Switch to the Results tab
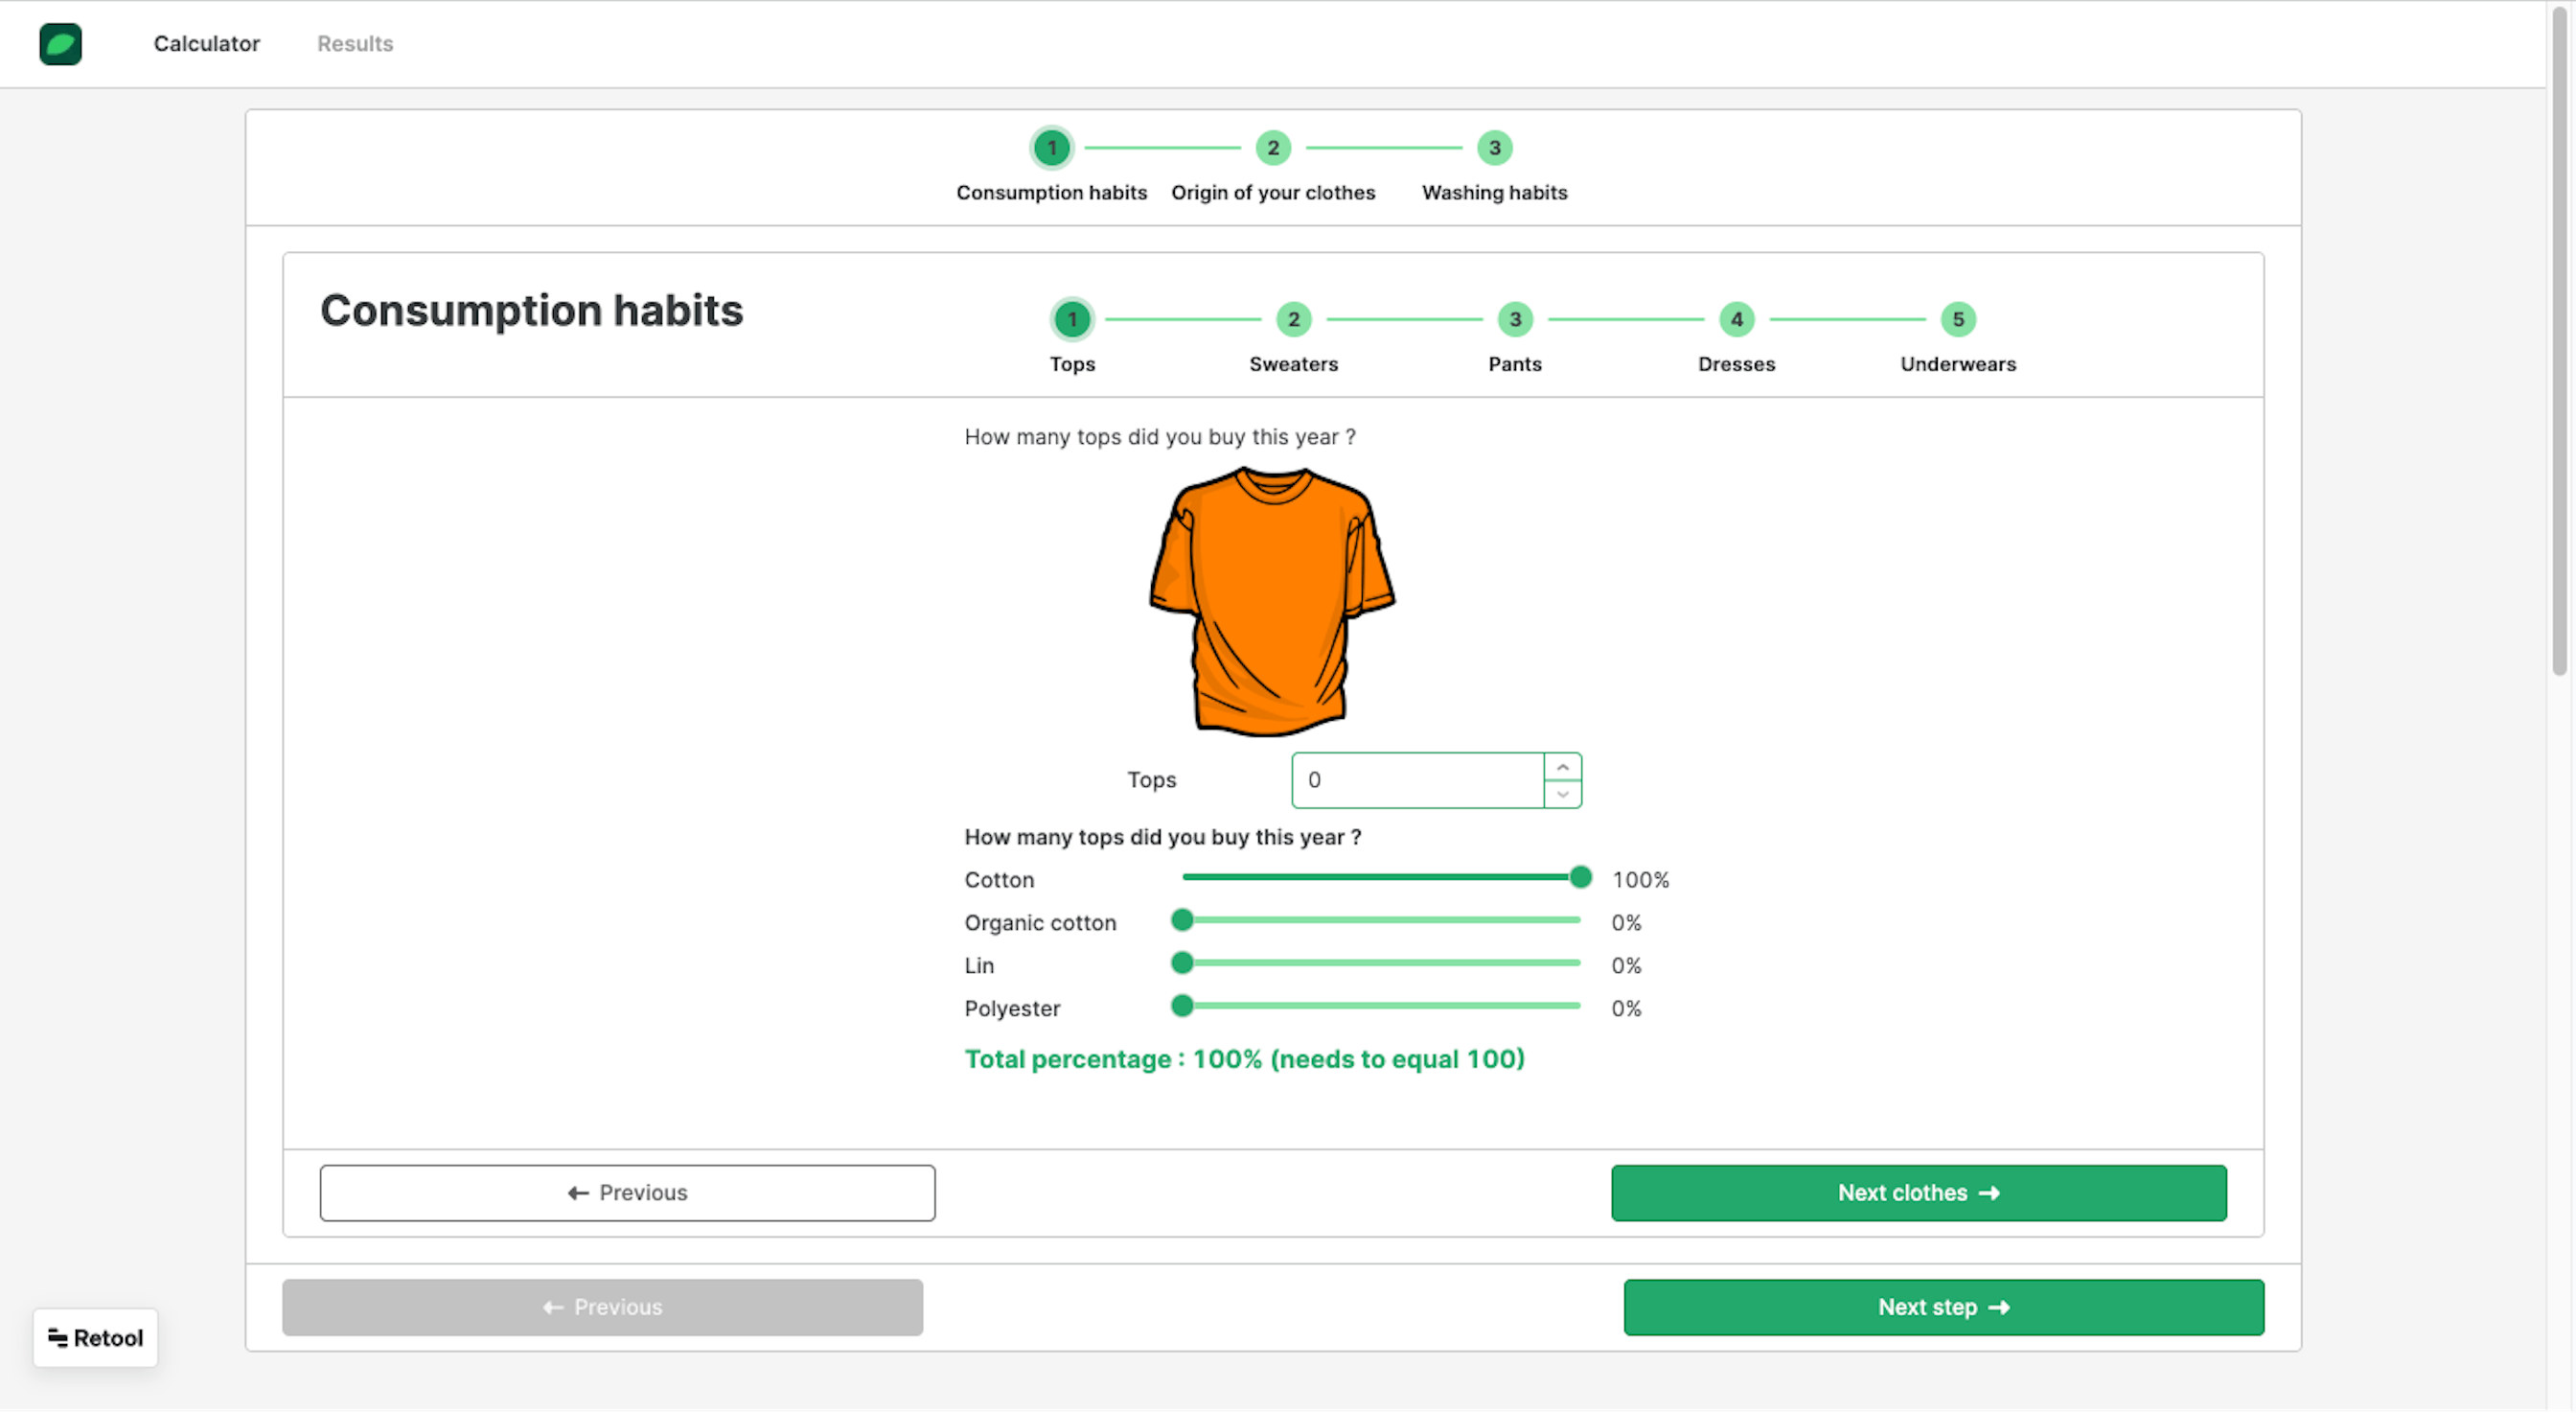 pyautogui.click(x=355, y=44)
